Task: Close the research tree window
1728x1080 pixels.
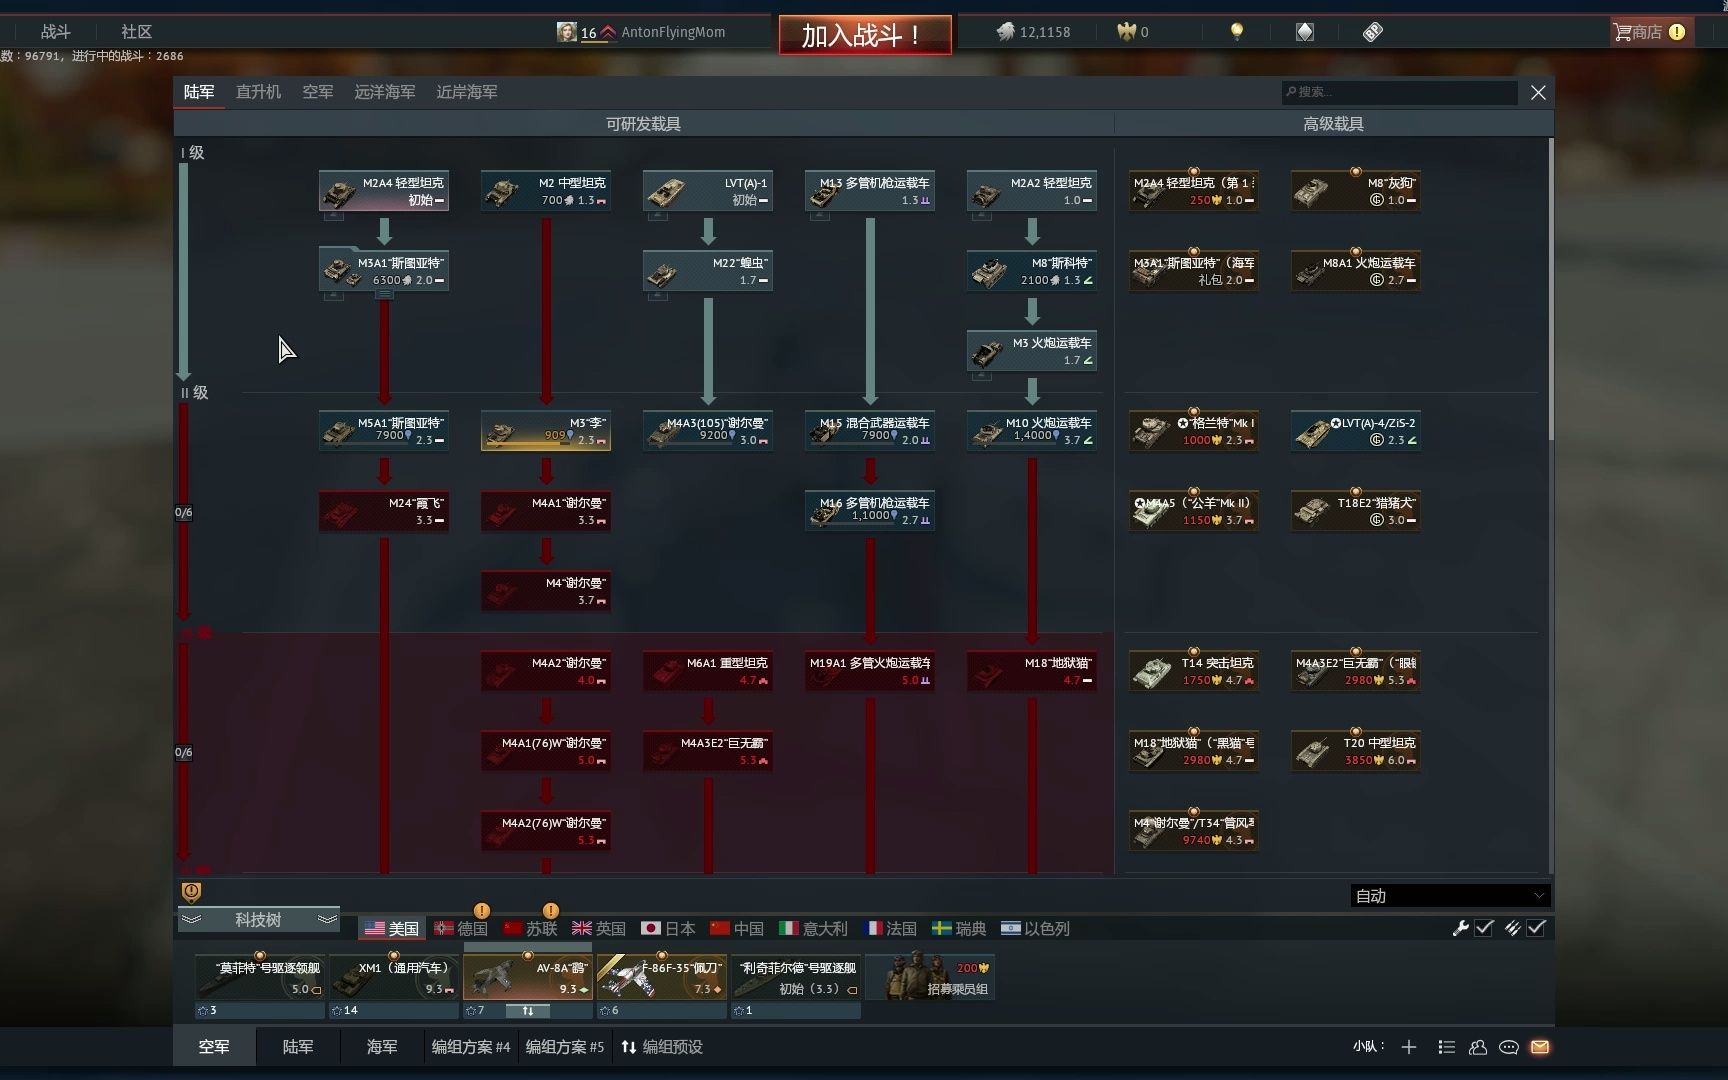Action: coord(1538,92)
